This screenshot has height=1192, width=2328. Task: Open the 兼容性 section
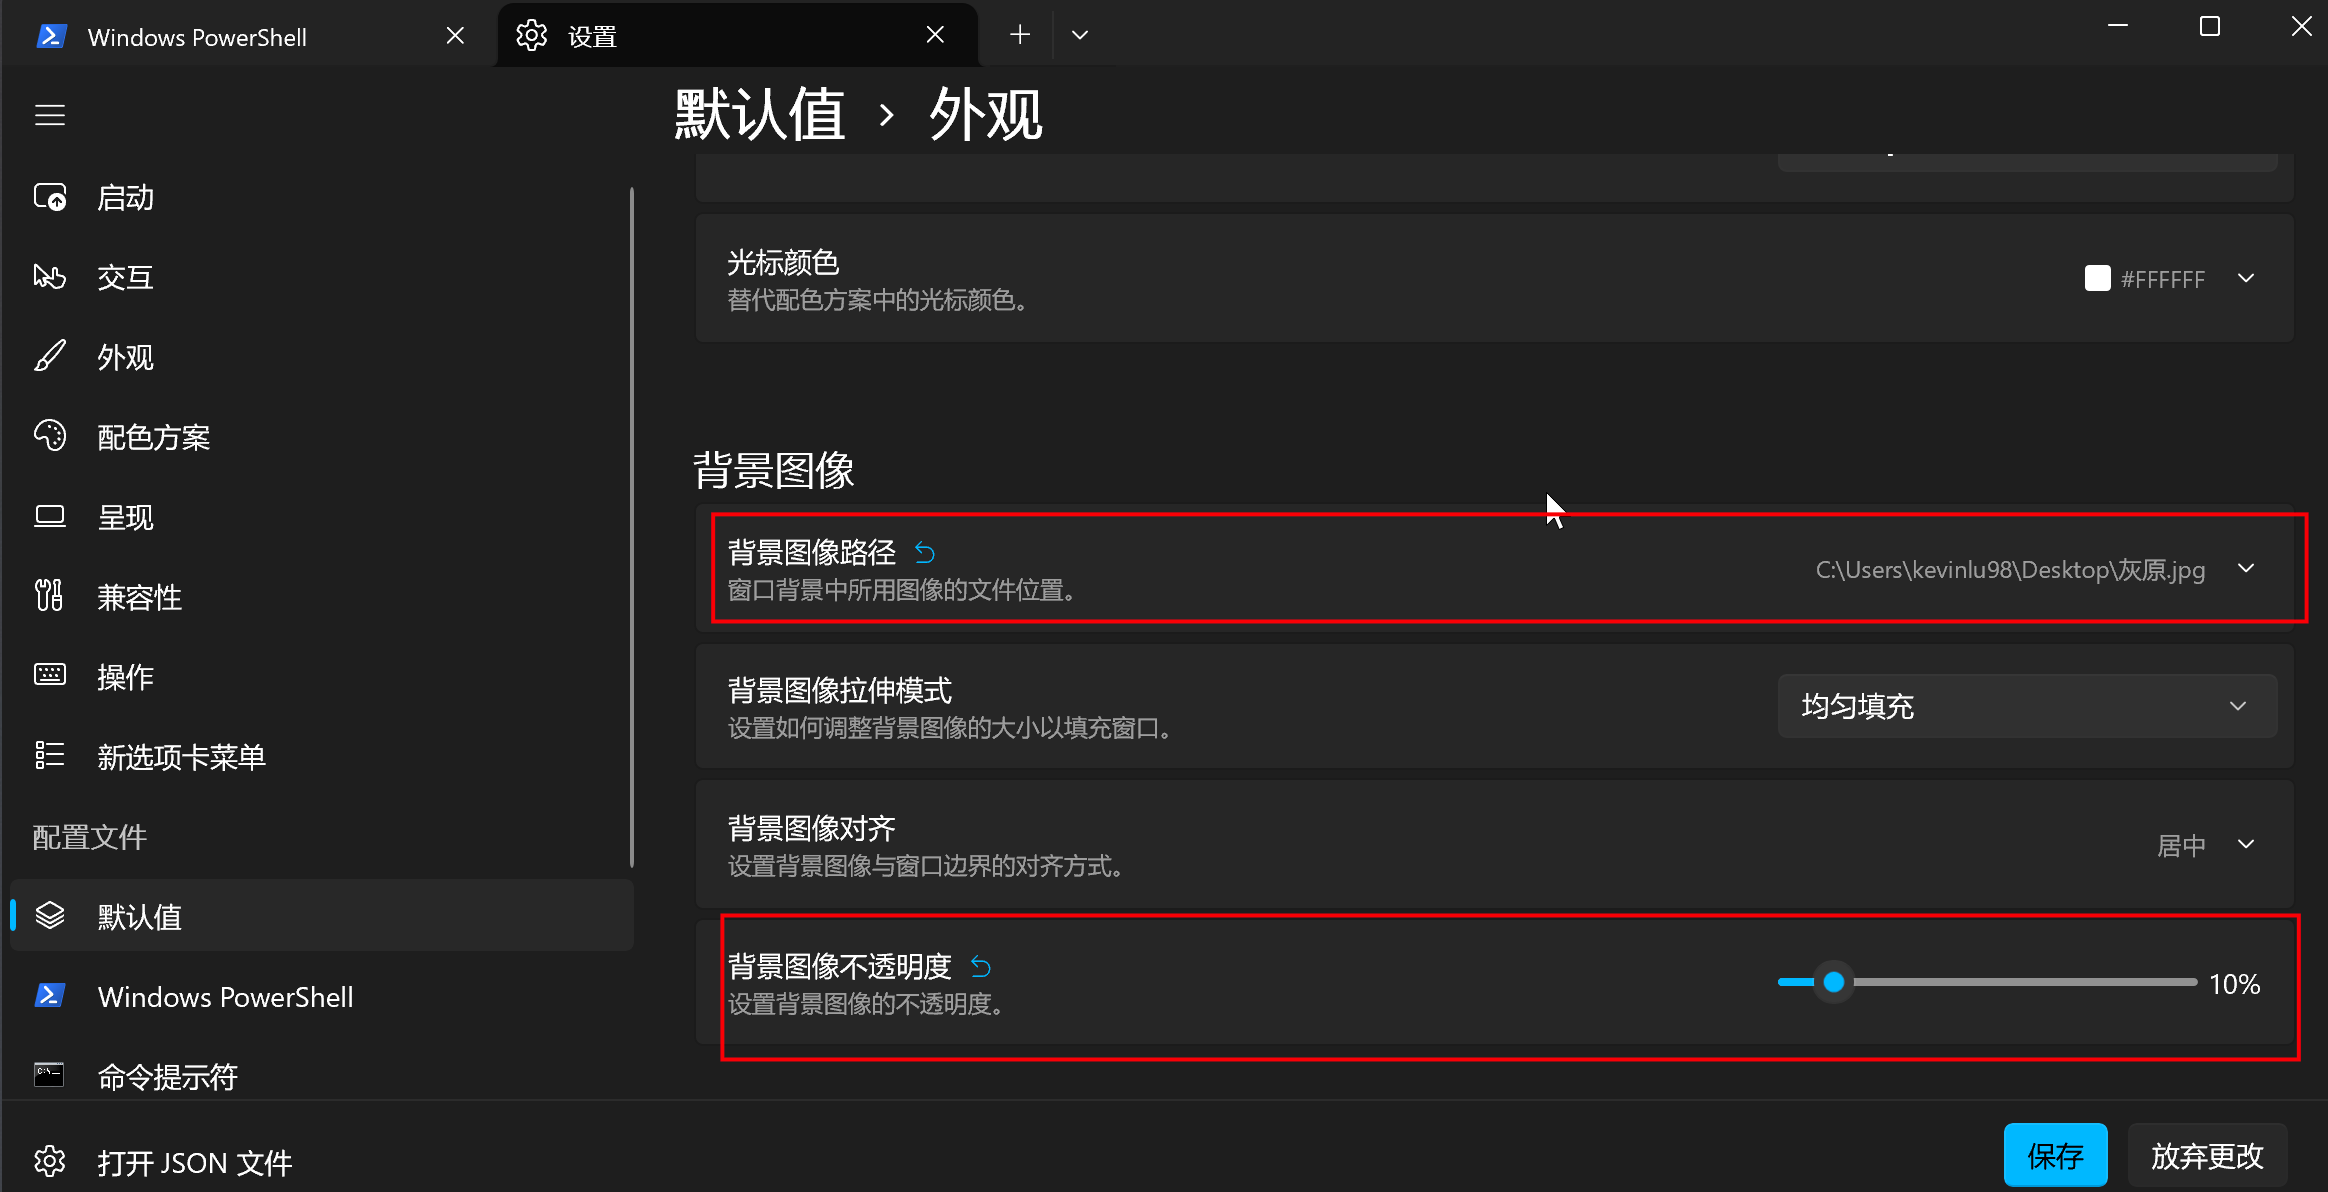[139, 596]
